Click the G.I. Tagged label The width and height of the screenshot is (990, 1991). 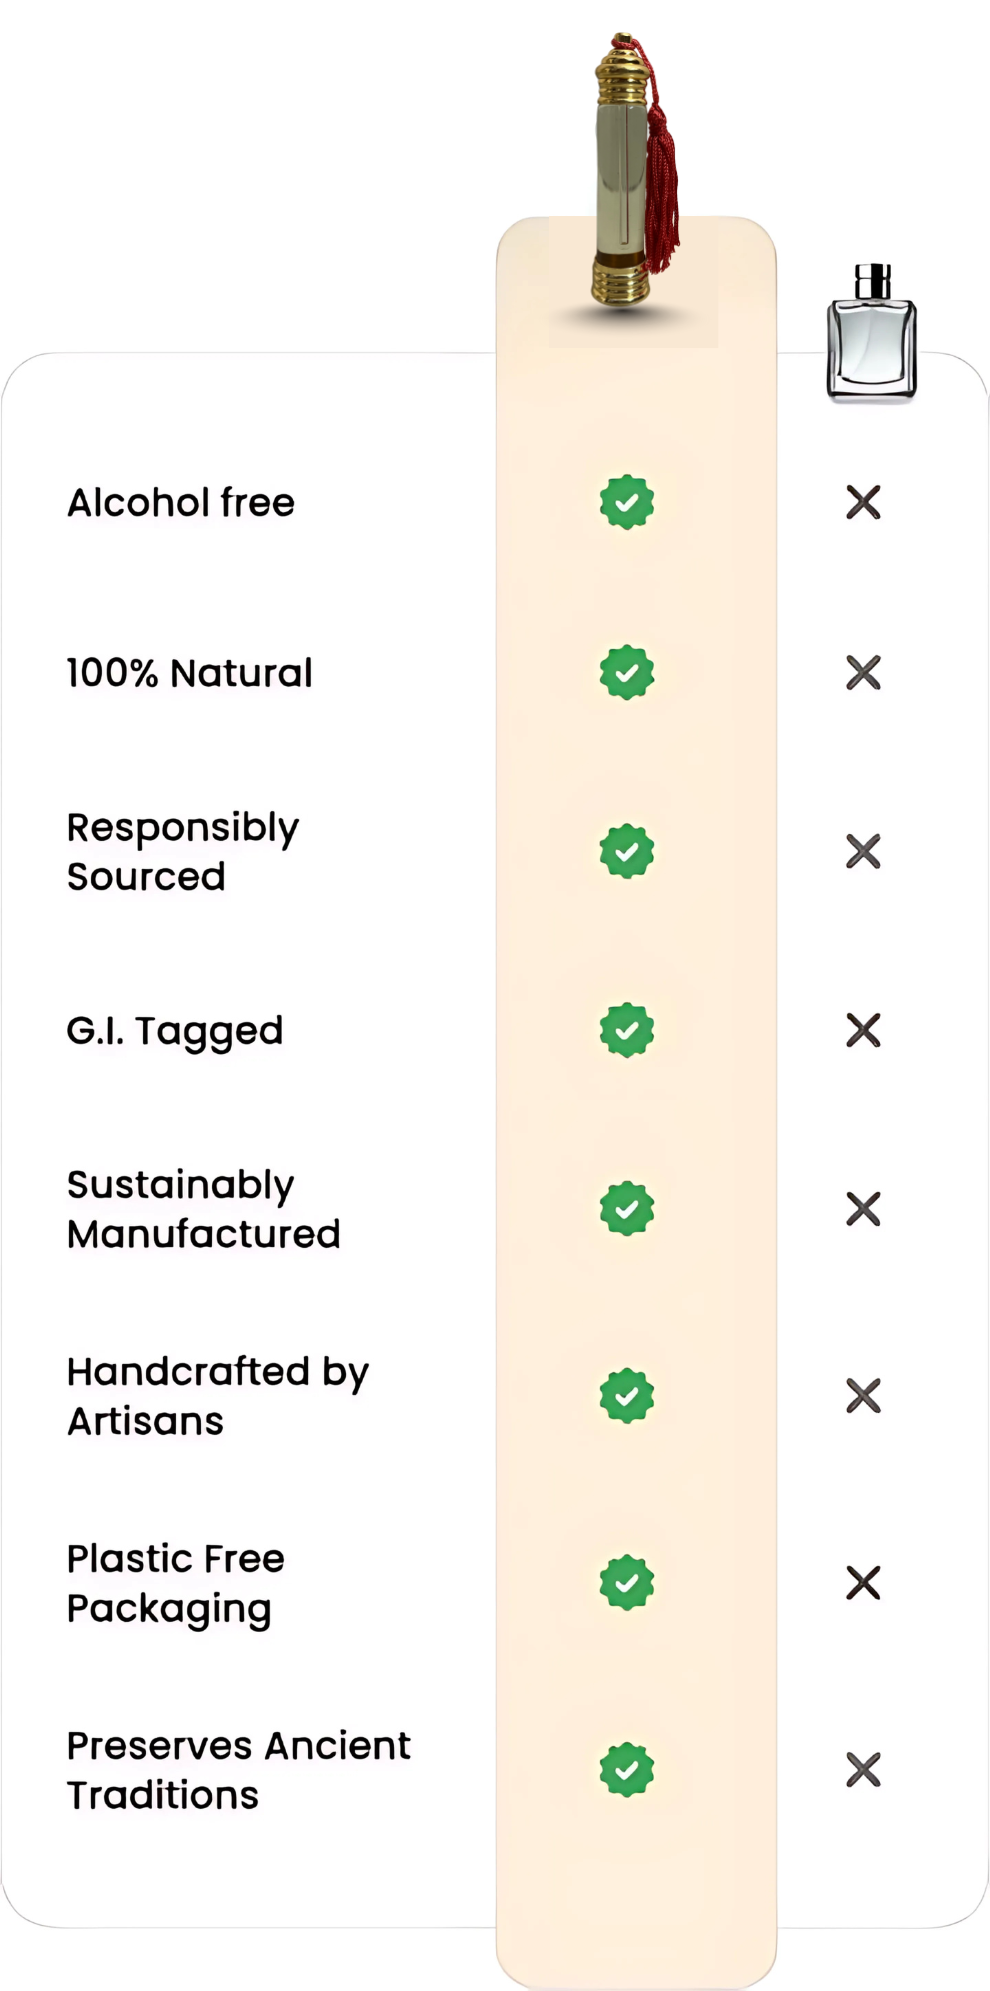[175, 1031]
